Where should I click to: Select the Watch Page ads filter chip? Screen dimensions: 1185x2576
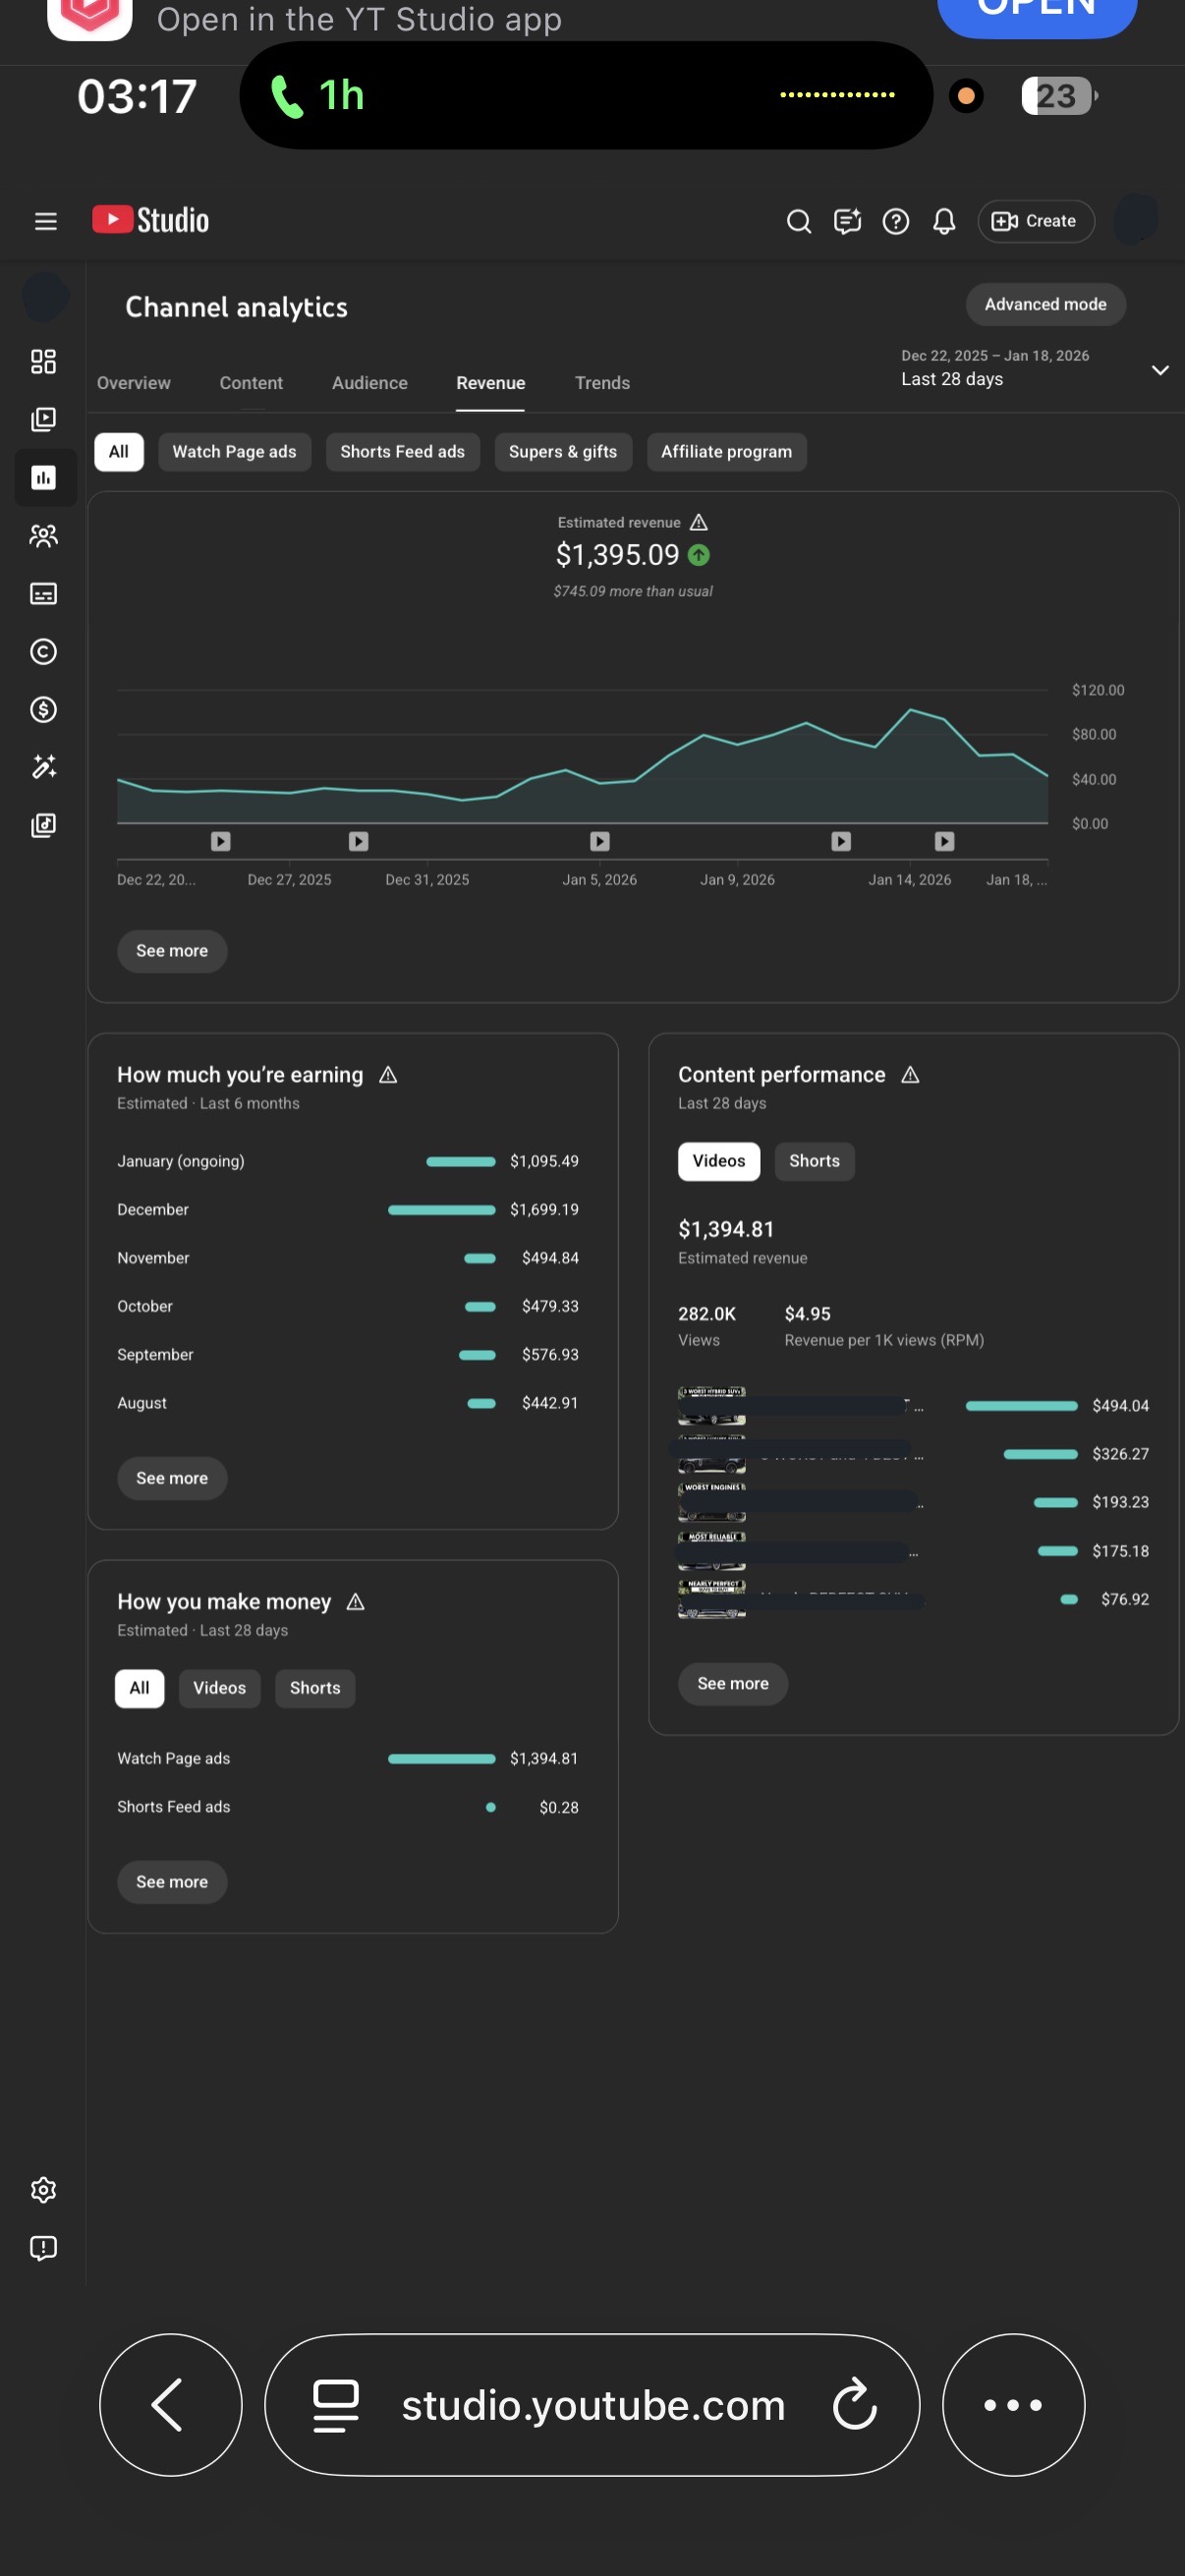234,452
